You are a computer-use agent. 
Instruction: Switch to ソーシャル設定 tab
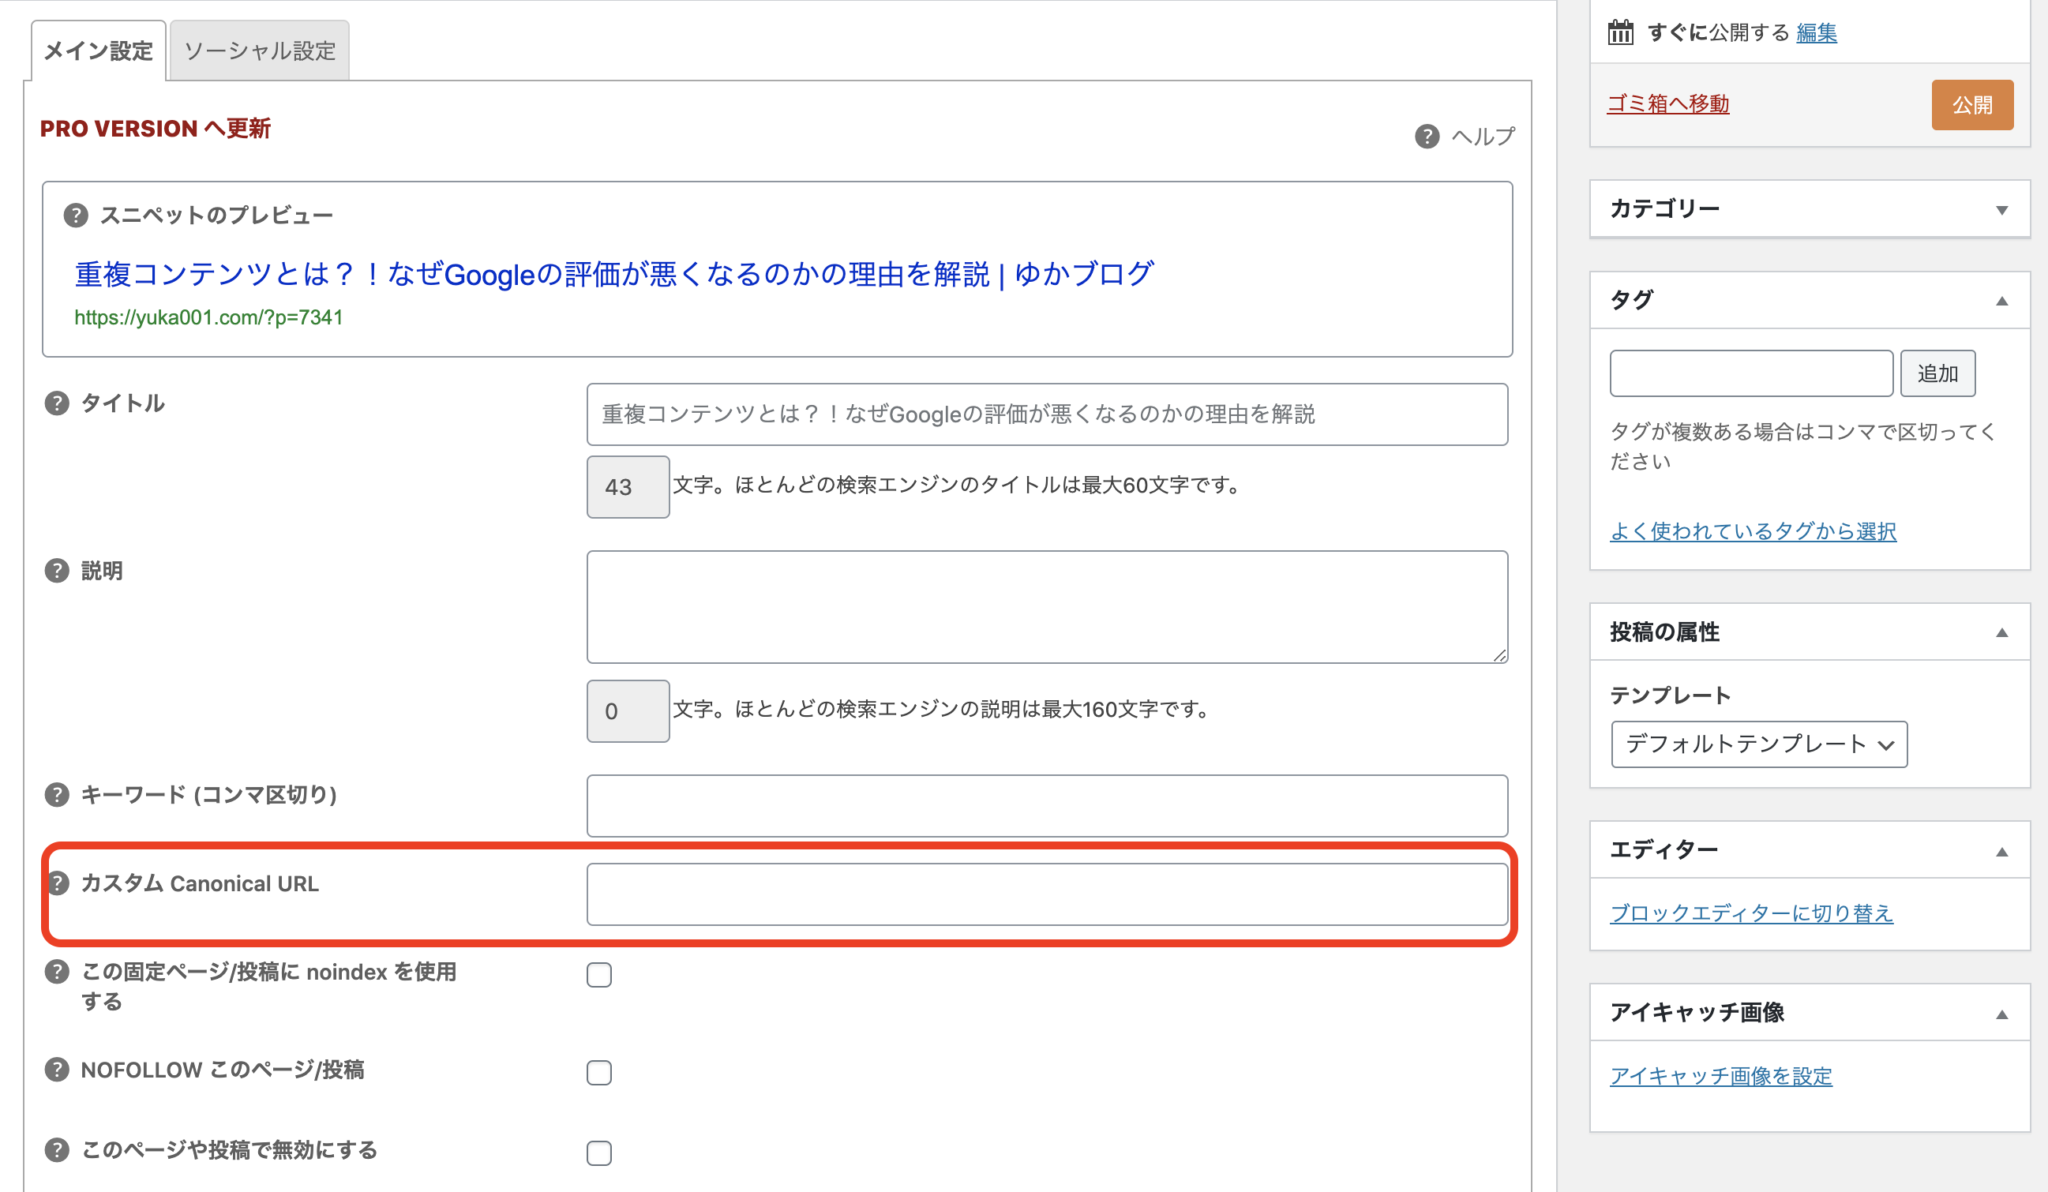260,50
